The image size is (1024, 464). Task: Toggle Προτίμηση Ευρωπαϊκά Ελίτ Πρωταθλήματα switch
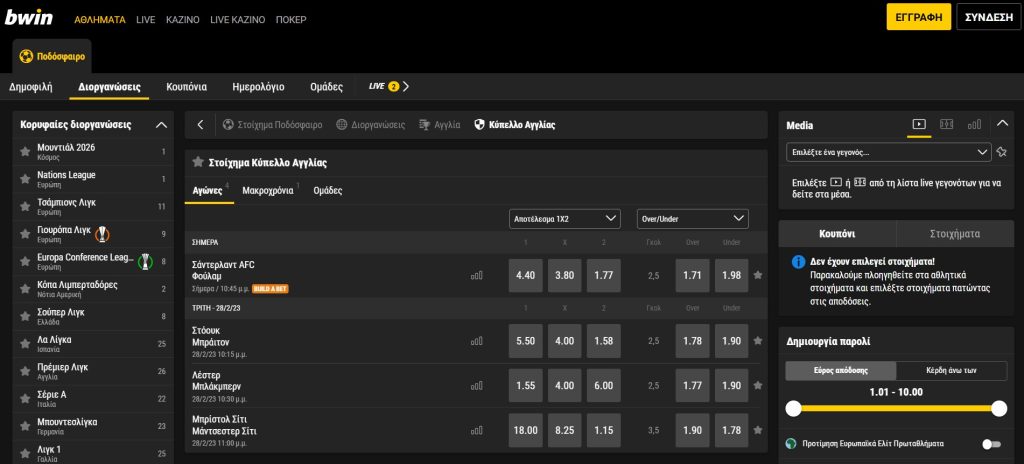coord(991,444)
